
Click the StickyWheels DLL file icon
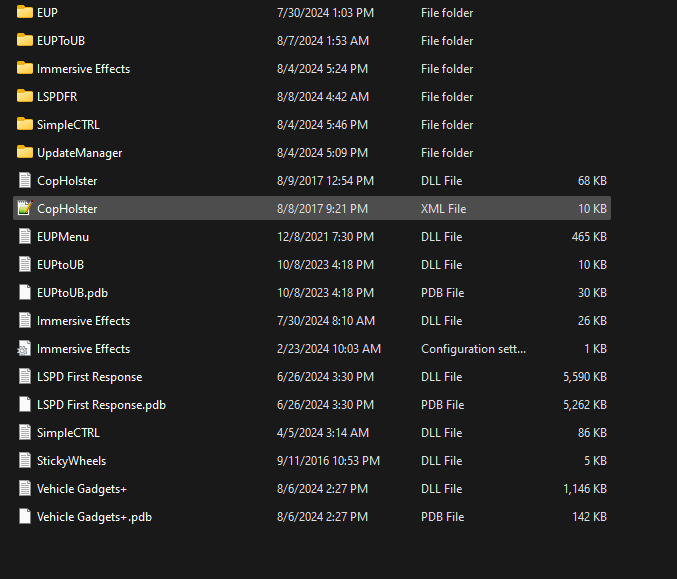(25, 461)
